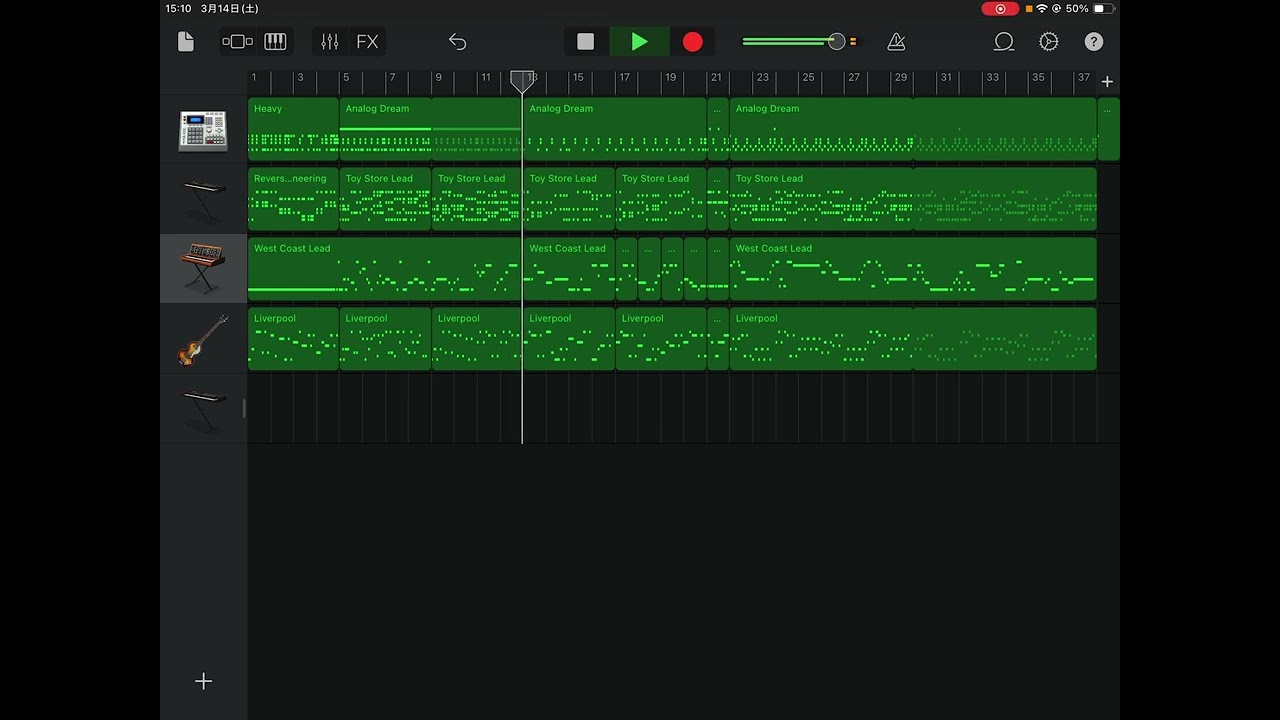1280x720 pixels.
Task: Select Analog Dream region starting at bar 13
Action: coord(614,129)
